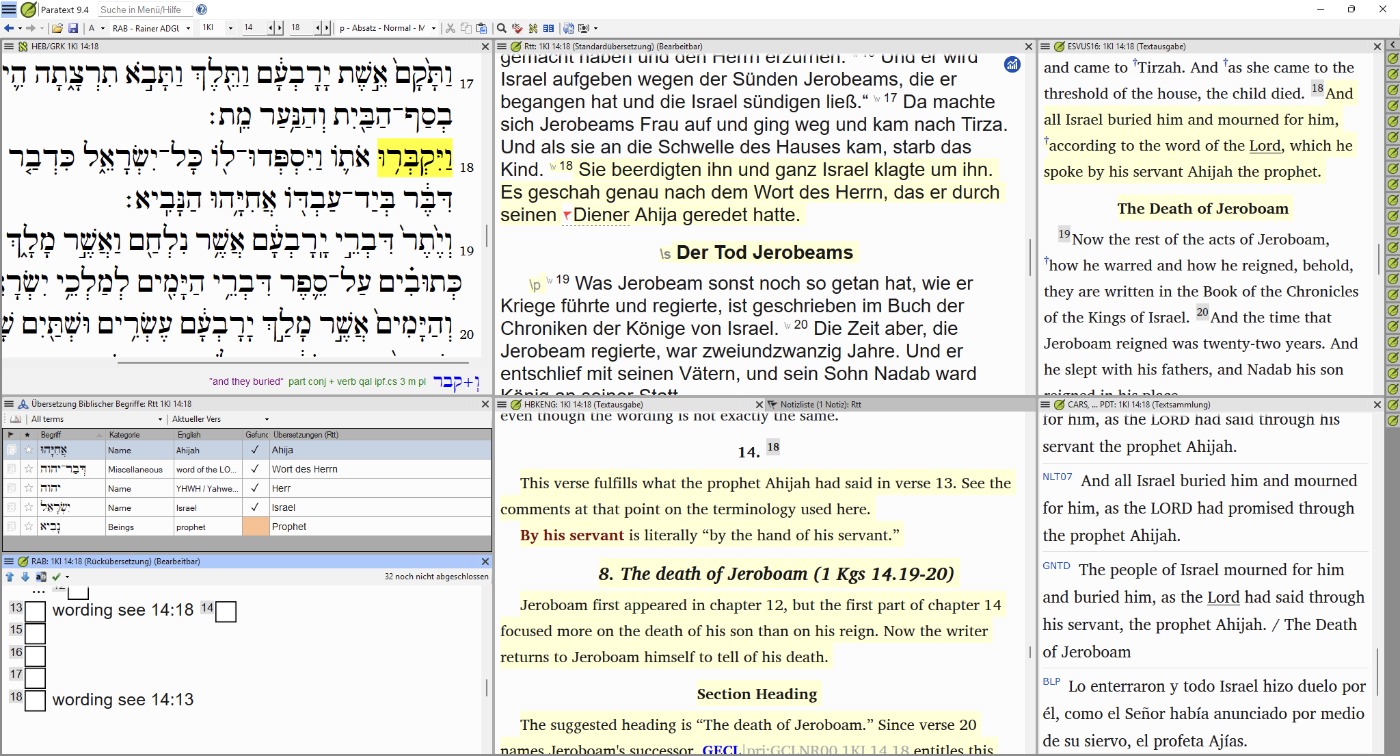This screenshot has height=756, width=1400.
Task: Click the blue up arrow in back translation
Action: [10, 576]
